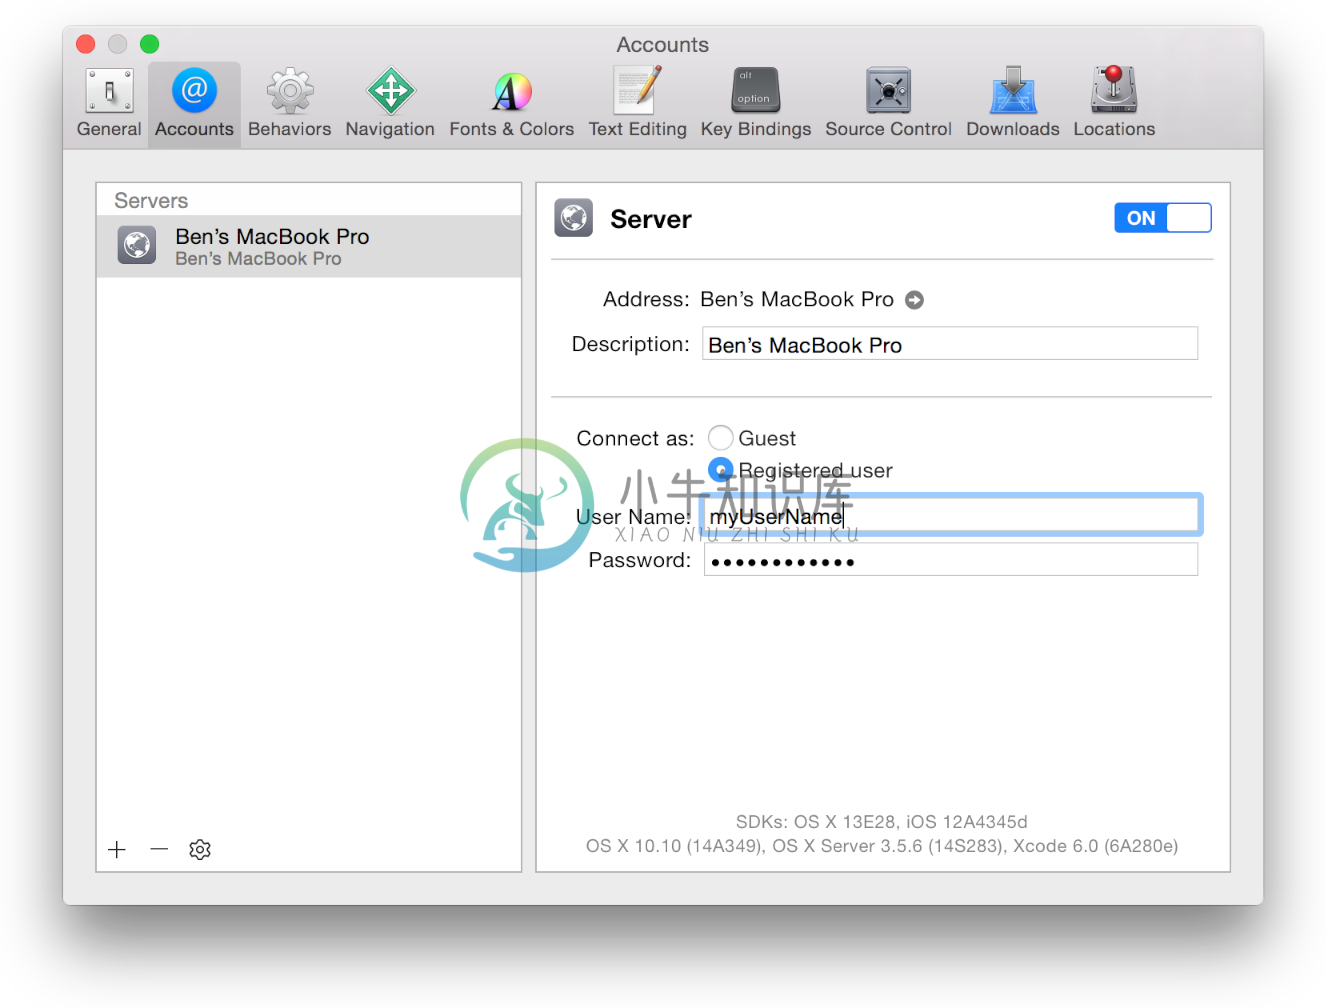Click the SDKs version info text
The width and height of the screenshot is (1326, 1008).
click(x=882, y=822)
